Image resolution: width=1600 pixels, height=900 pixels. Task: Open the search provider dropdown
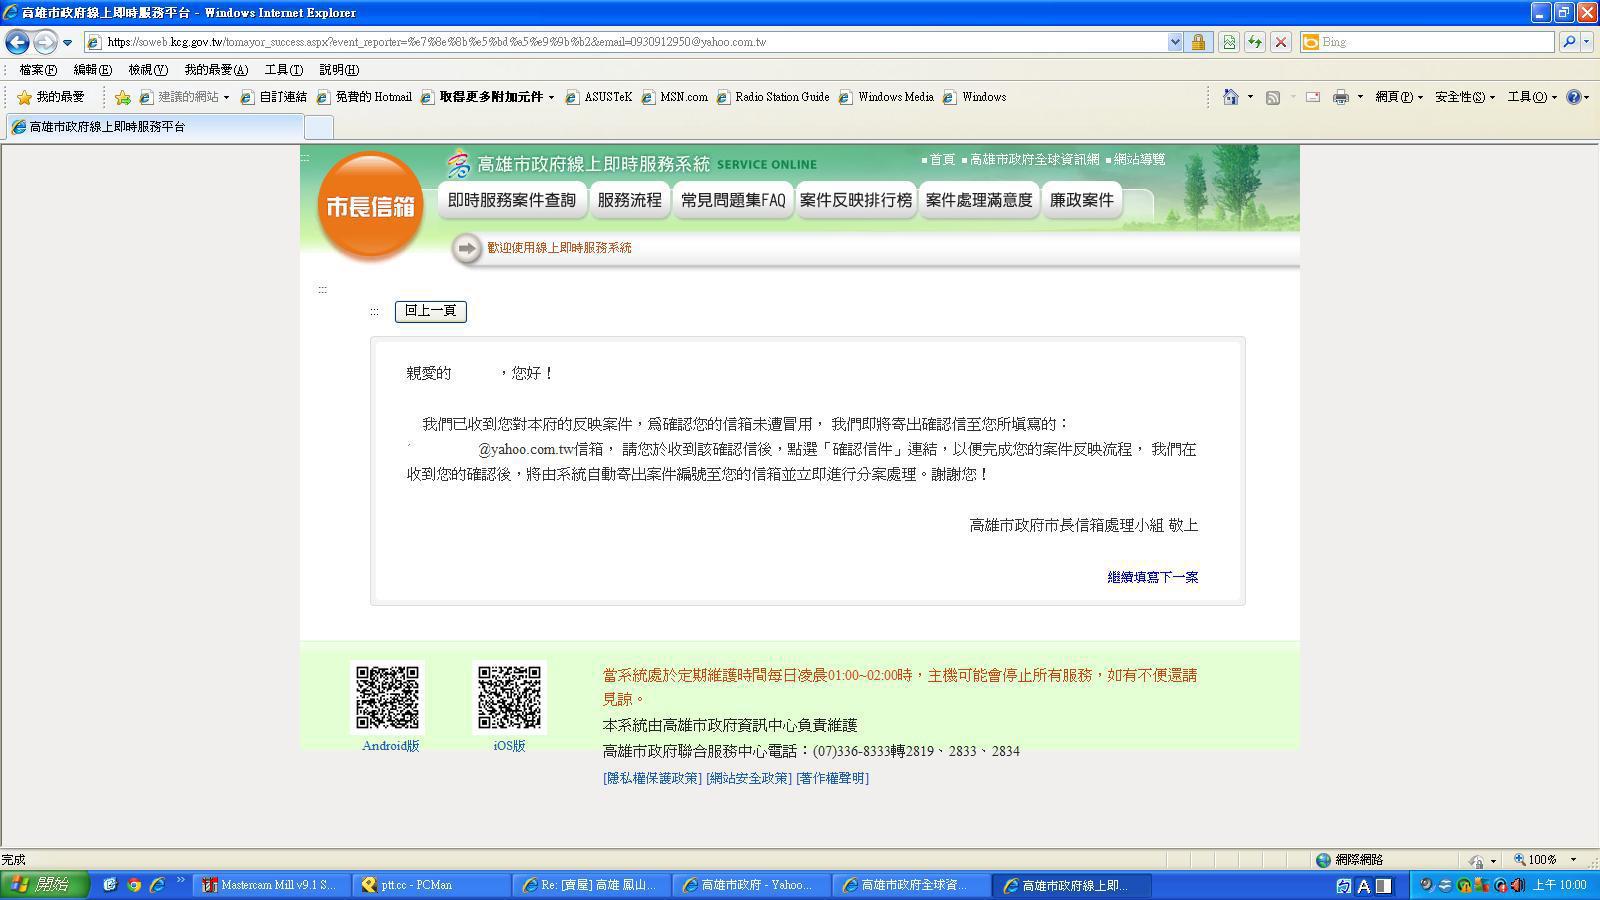[1587, 42]
